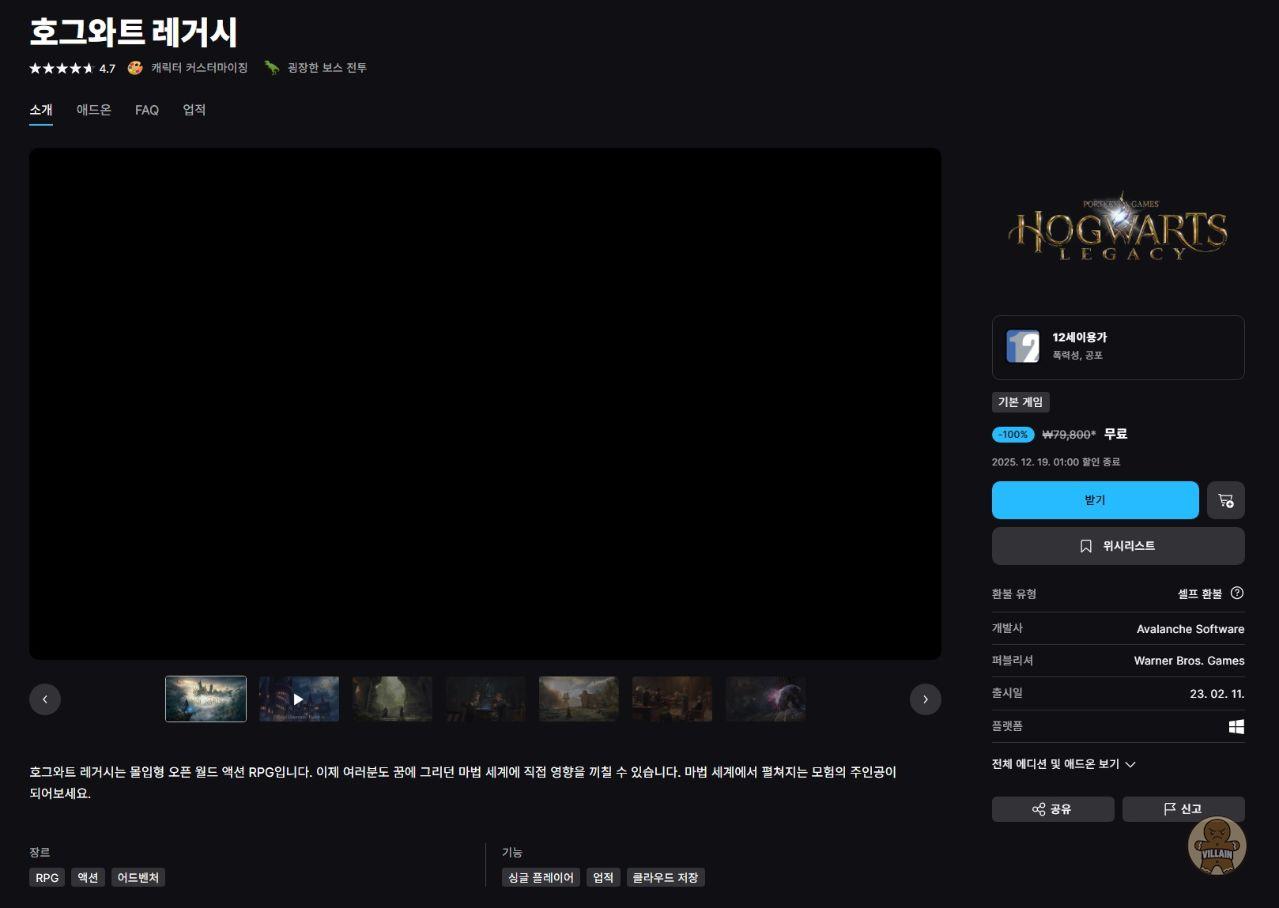Click the 공유 share button
1279x908 pixels.
coord(1052,809)
